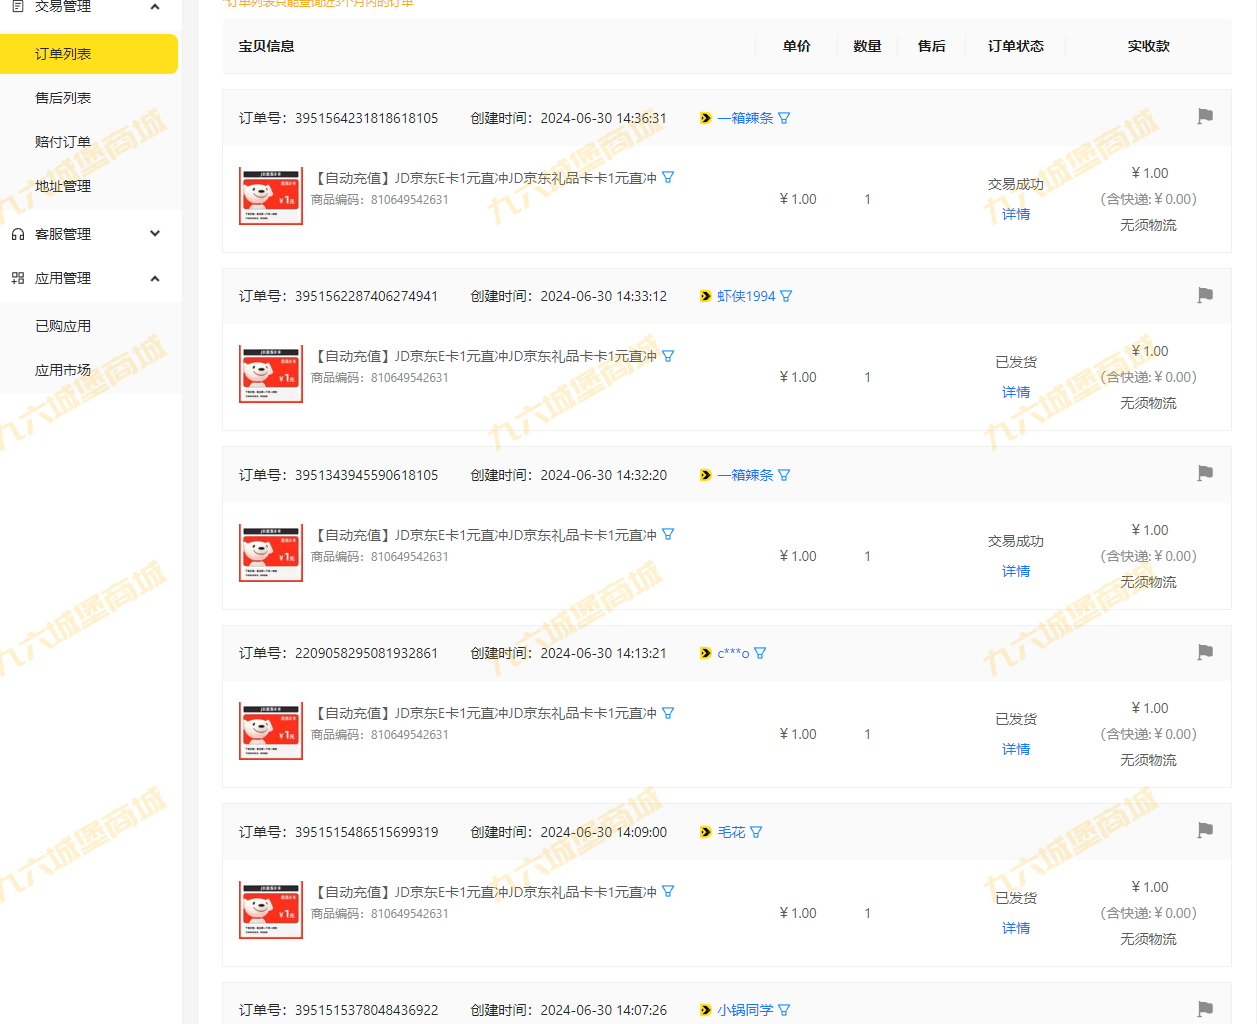Click the 交易管理 sidebar icon
The height and width of the screenshot is (1024, 1257).
pos(17,6)
